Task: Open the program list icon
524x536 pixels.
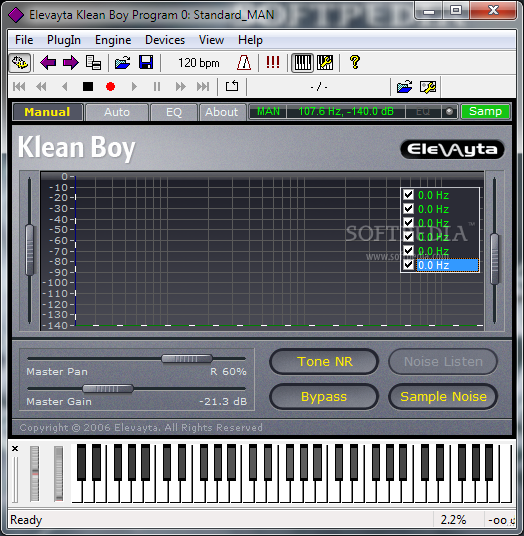Action: coord(93,63)
